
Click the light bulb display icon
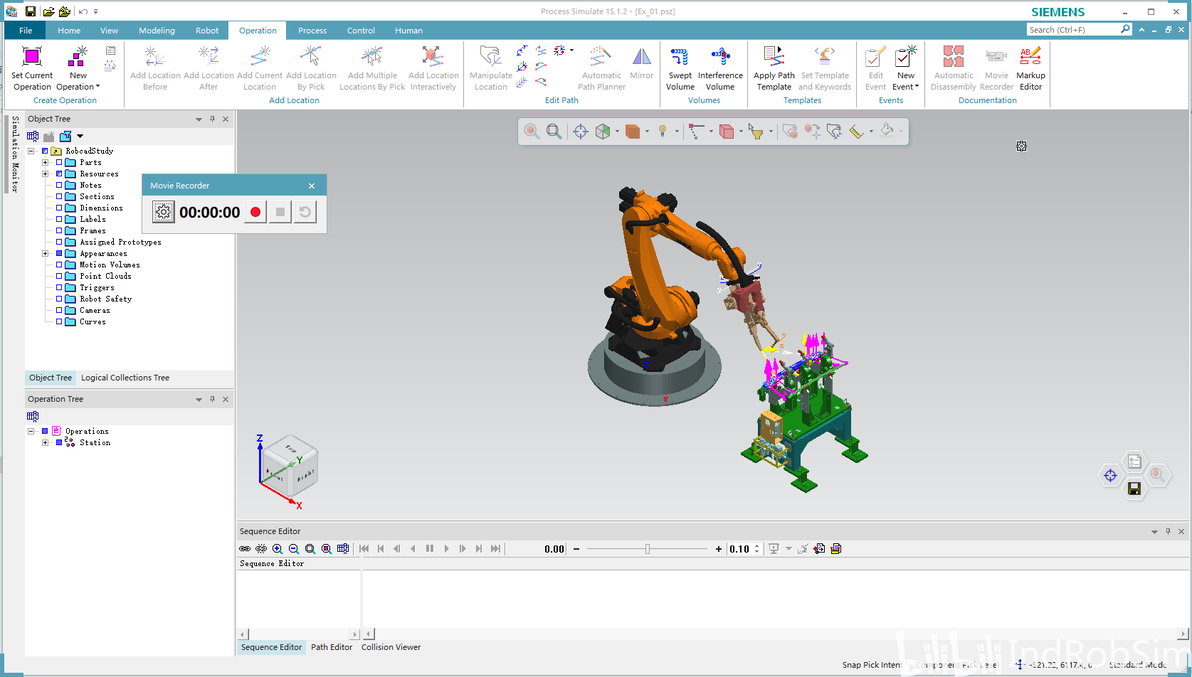(x=662, y=131)
